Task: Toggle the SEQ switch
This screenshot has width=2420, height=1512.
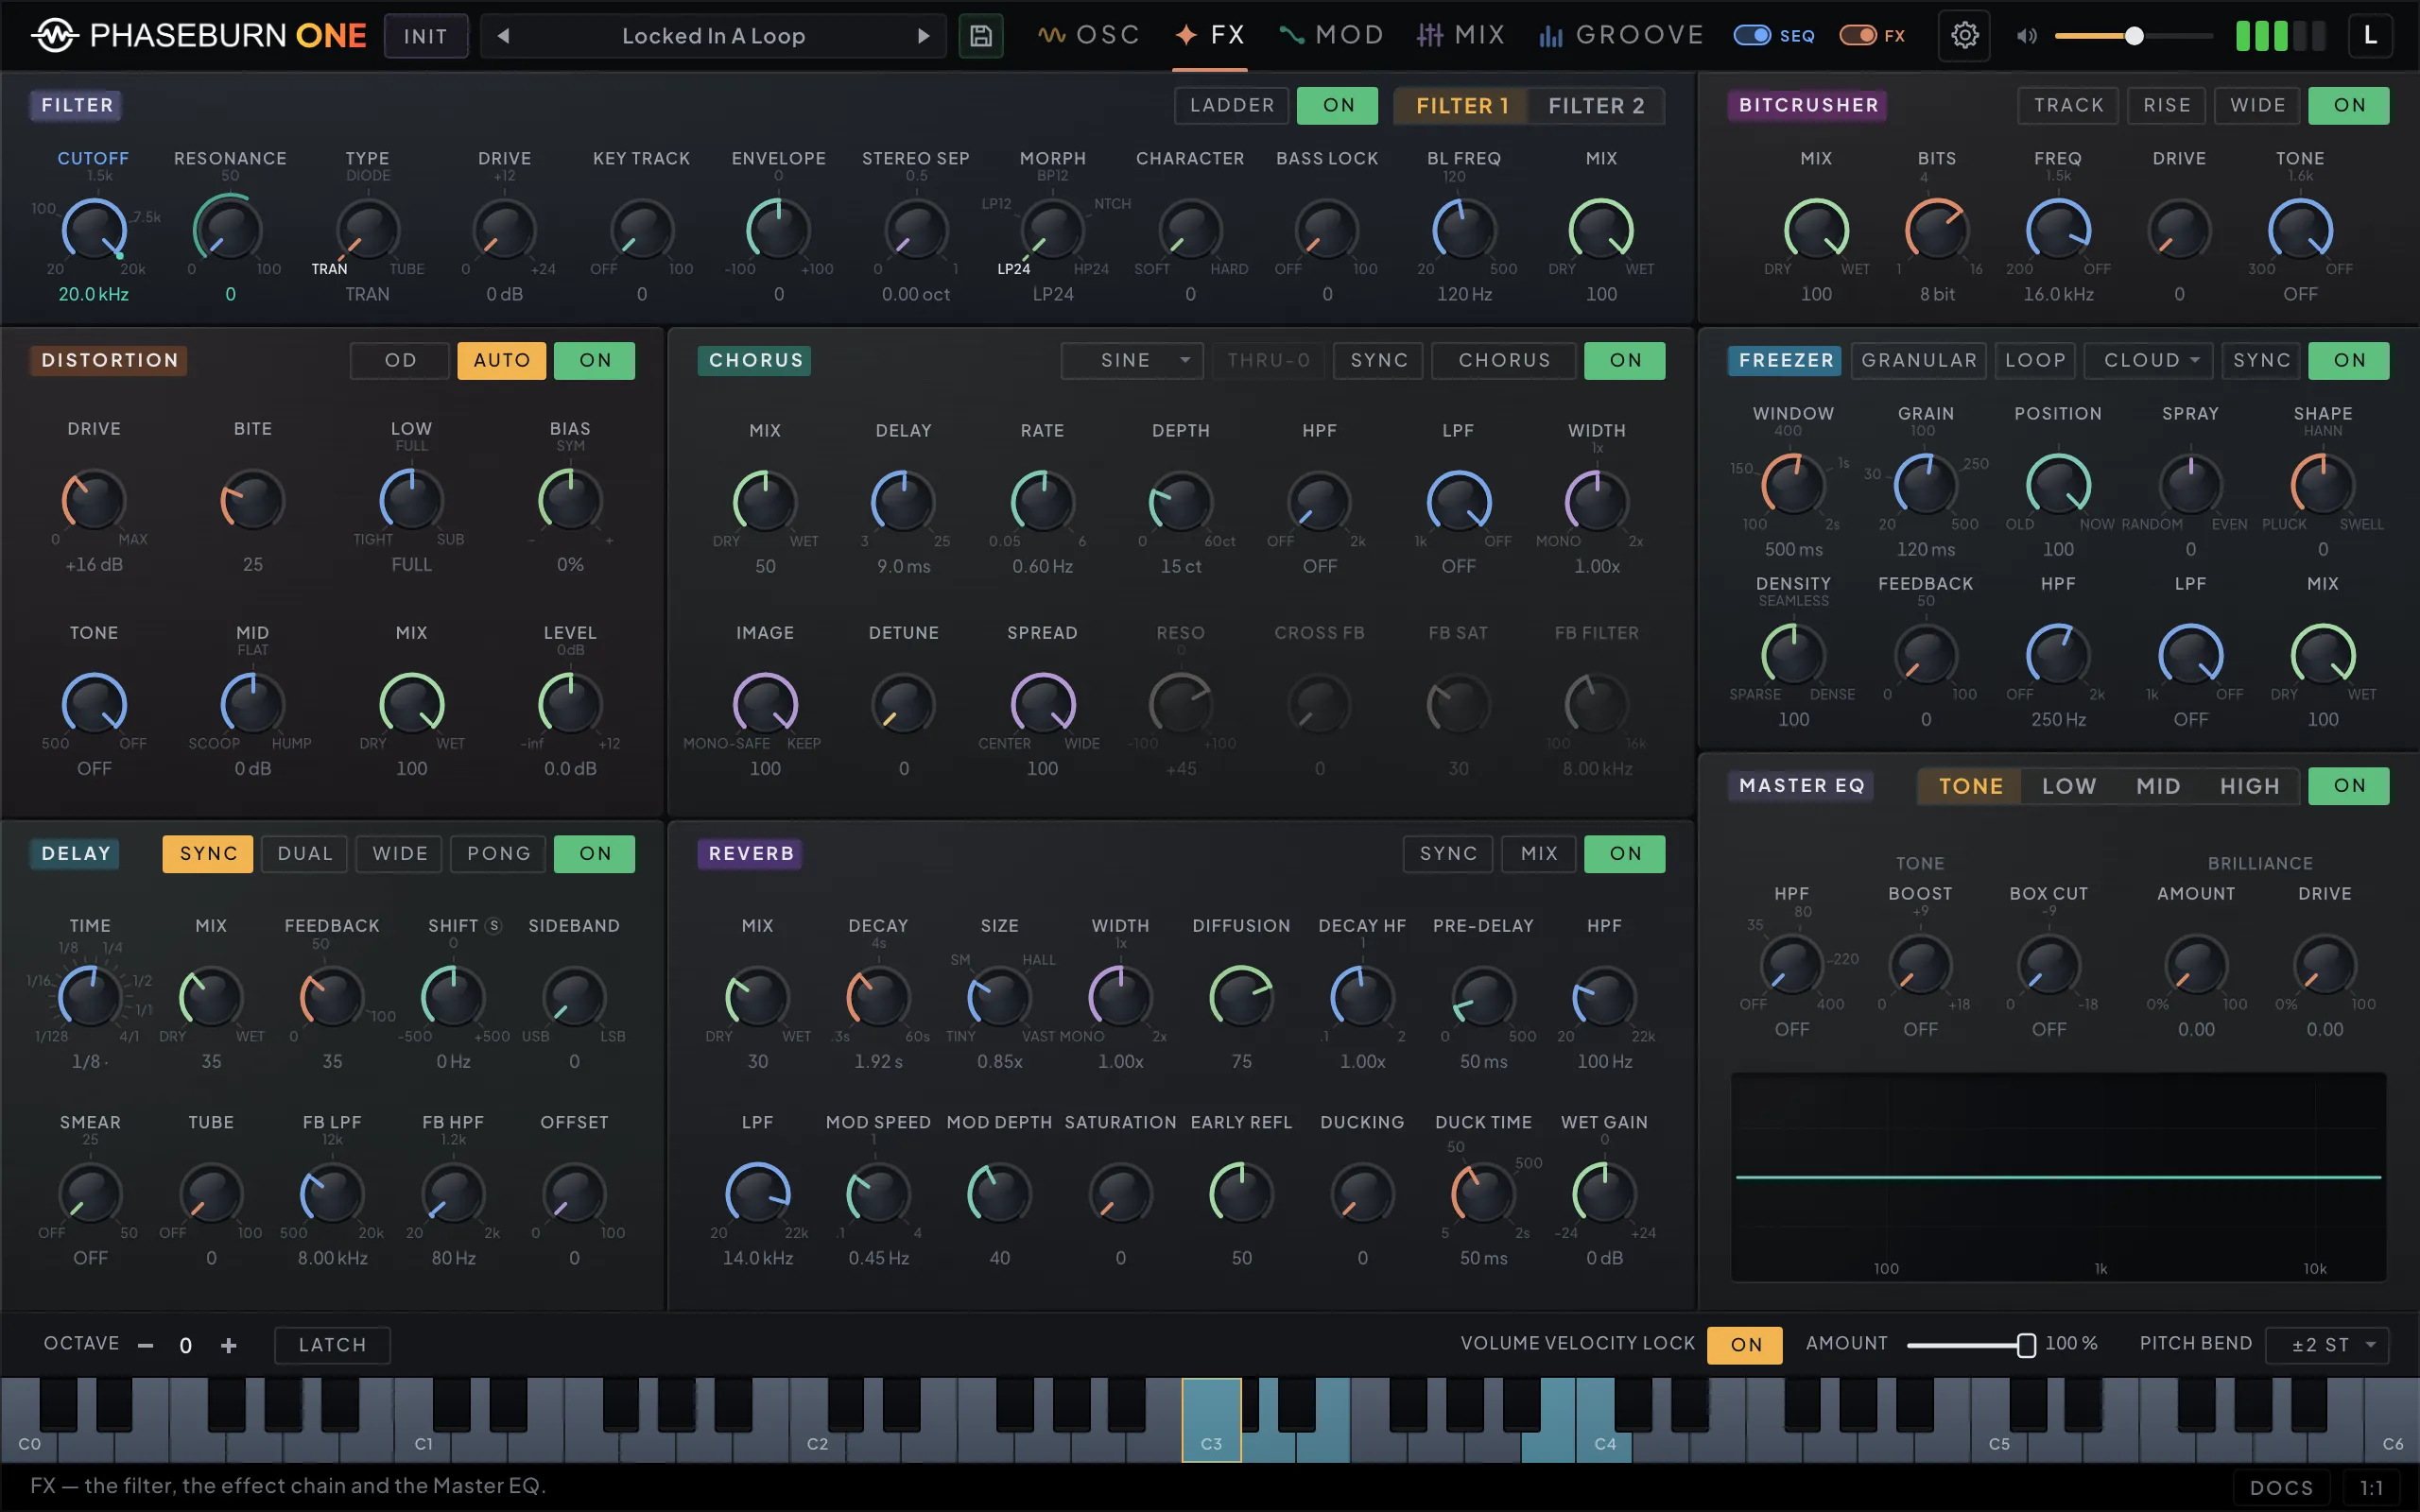Action: (x=1752, y=36)
